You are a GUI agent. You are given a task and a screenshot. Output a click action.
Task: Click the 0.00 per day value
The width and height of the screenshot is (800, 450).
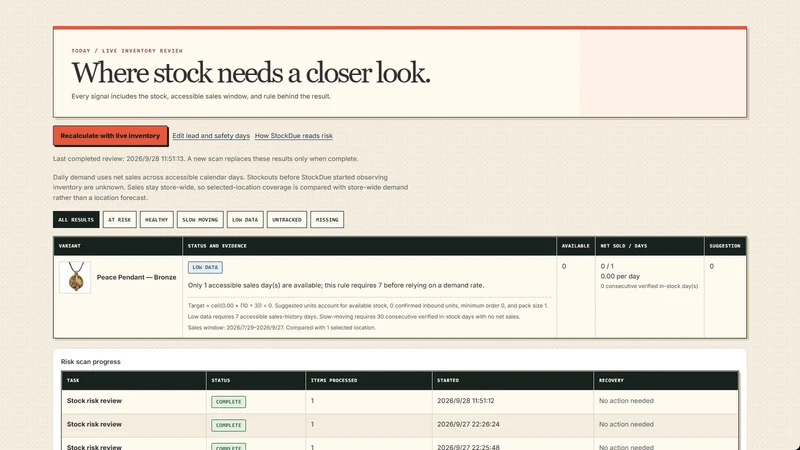[620, 276]
